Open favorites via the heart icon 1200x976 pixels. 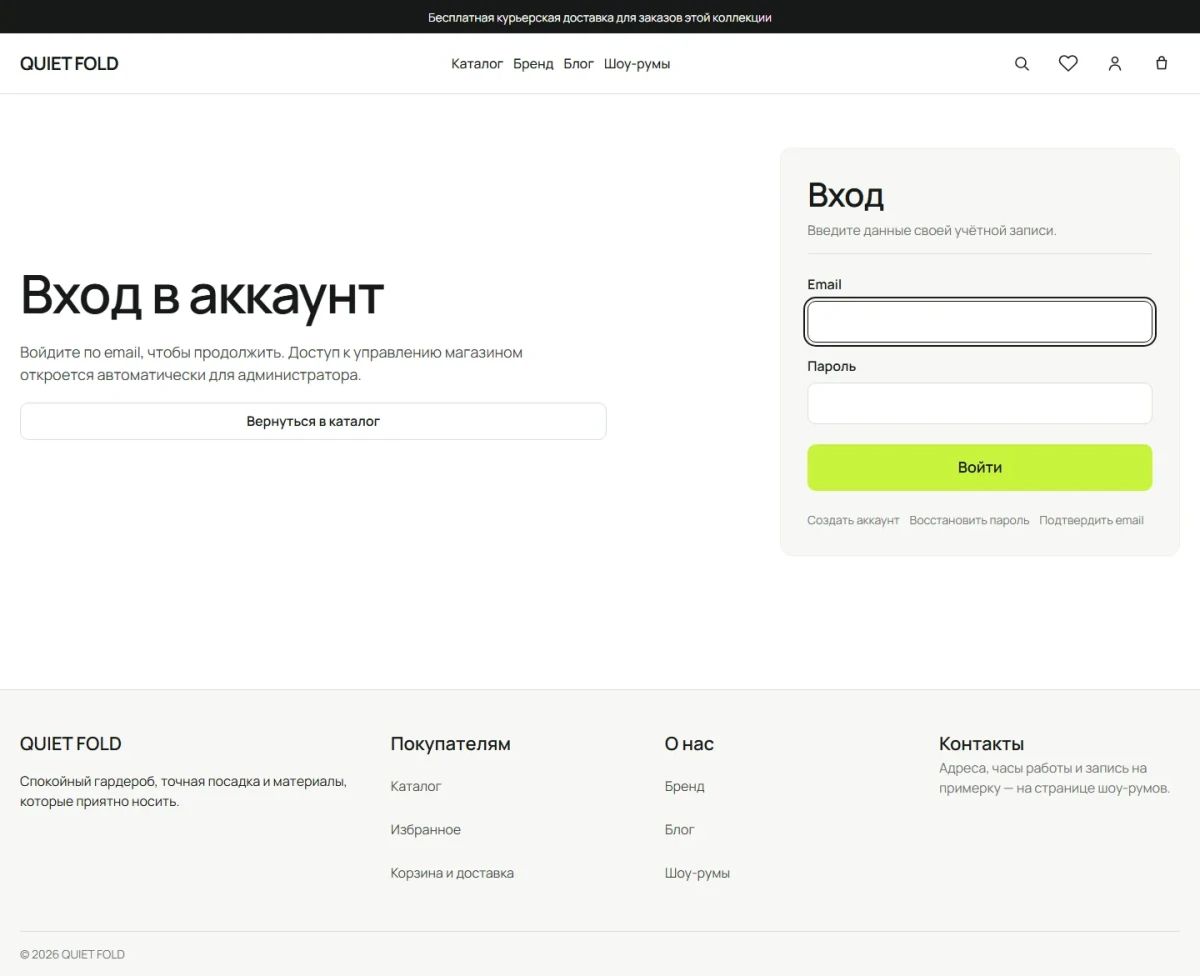tap(1068, 63)
